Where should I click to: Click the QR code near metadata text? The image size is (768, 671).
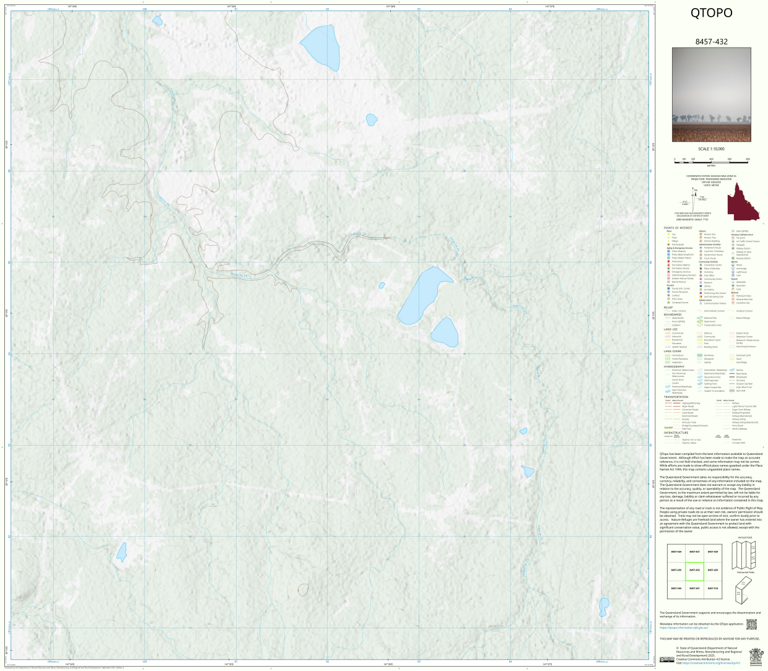coord(751,624)
